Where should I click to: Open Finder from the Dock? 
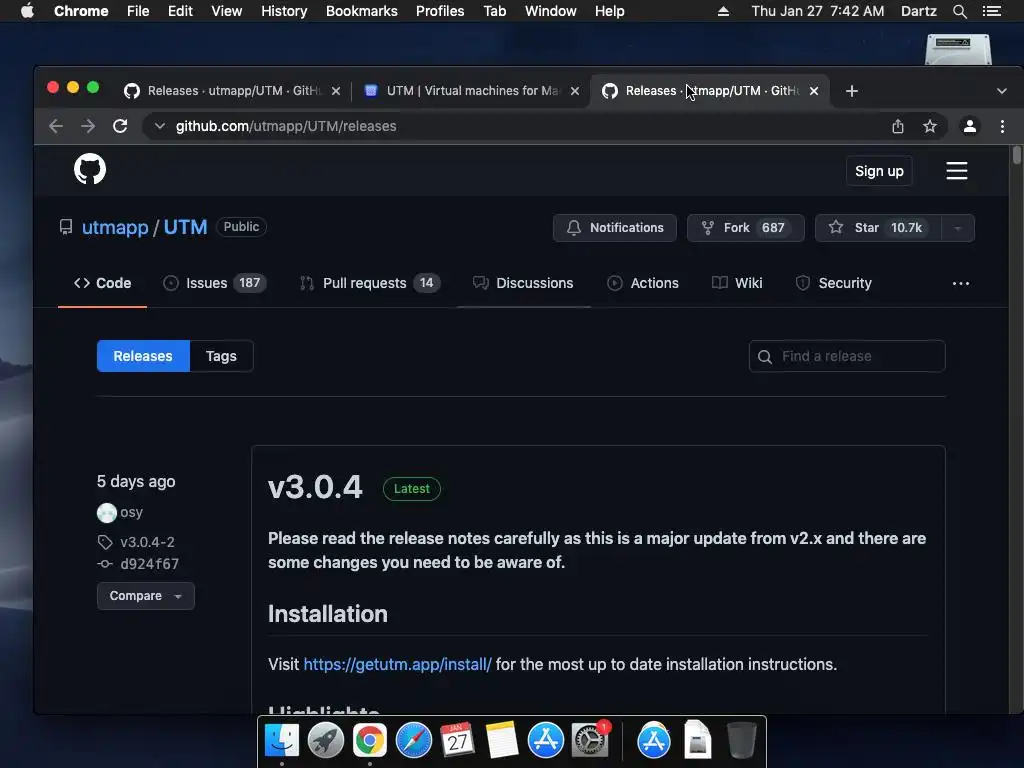[282, 741]
